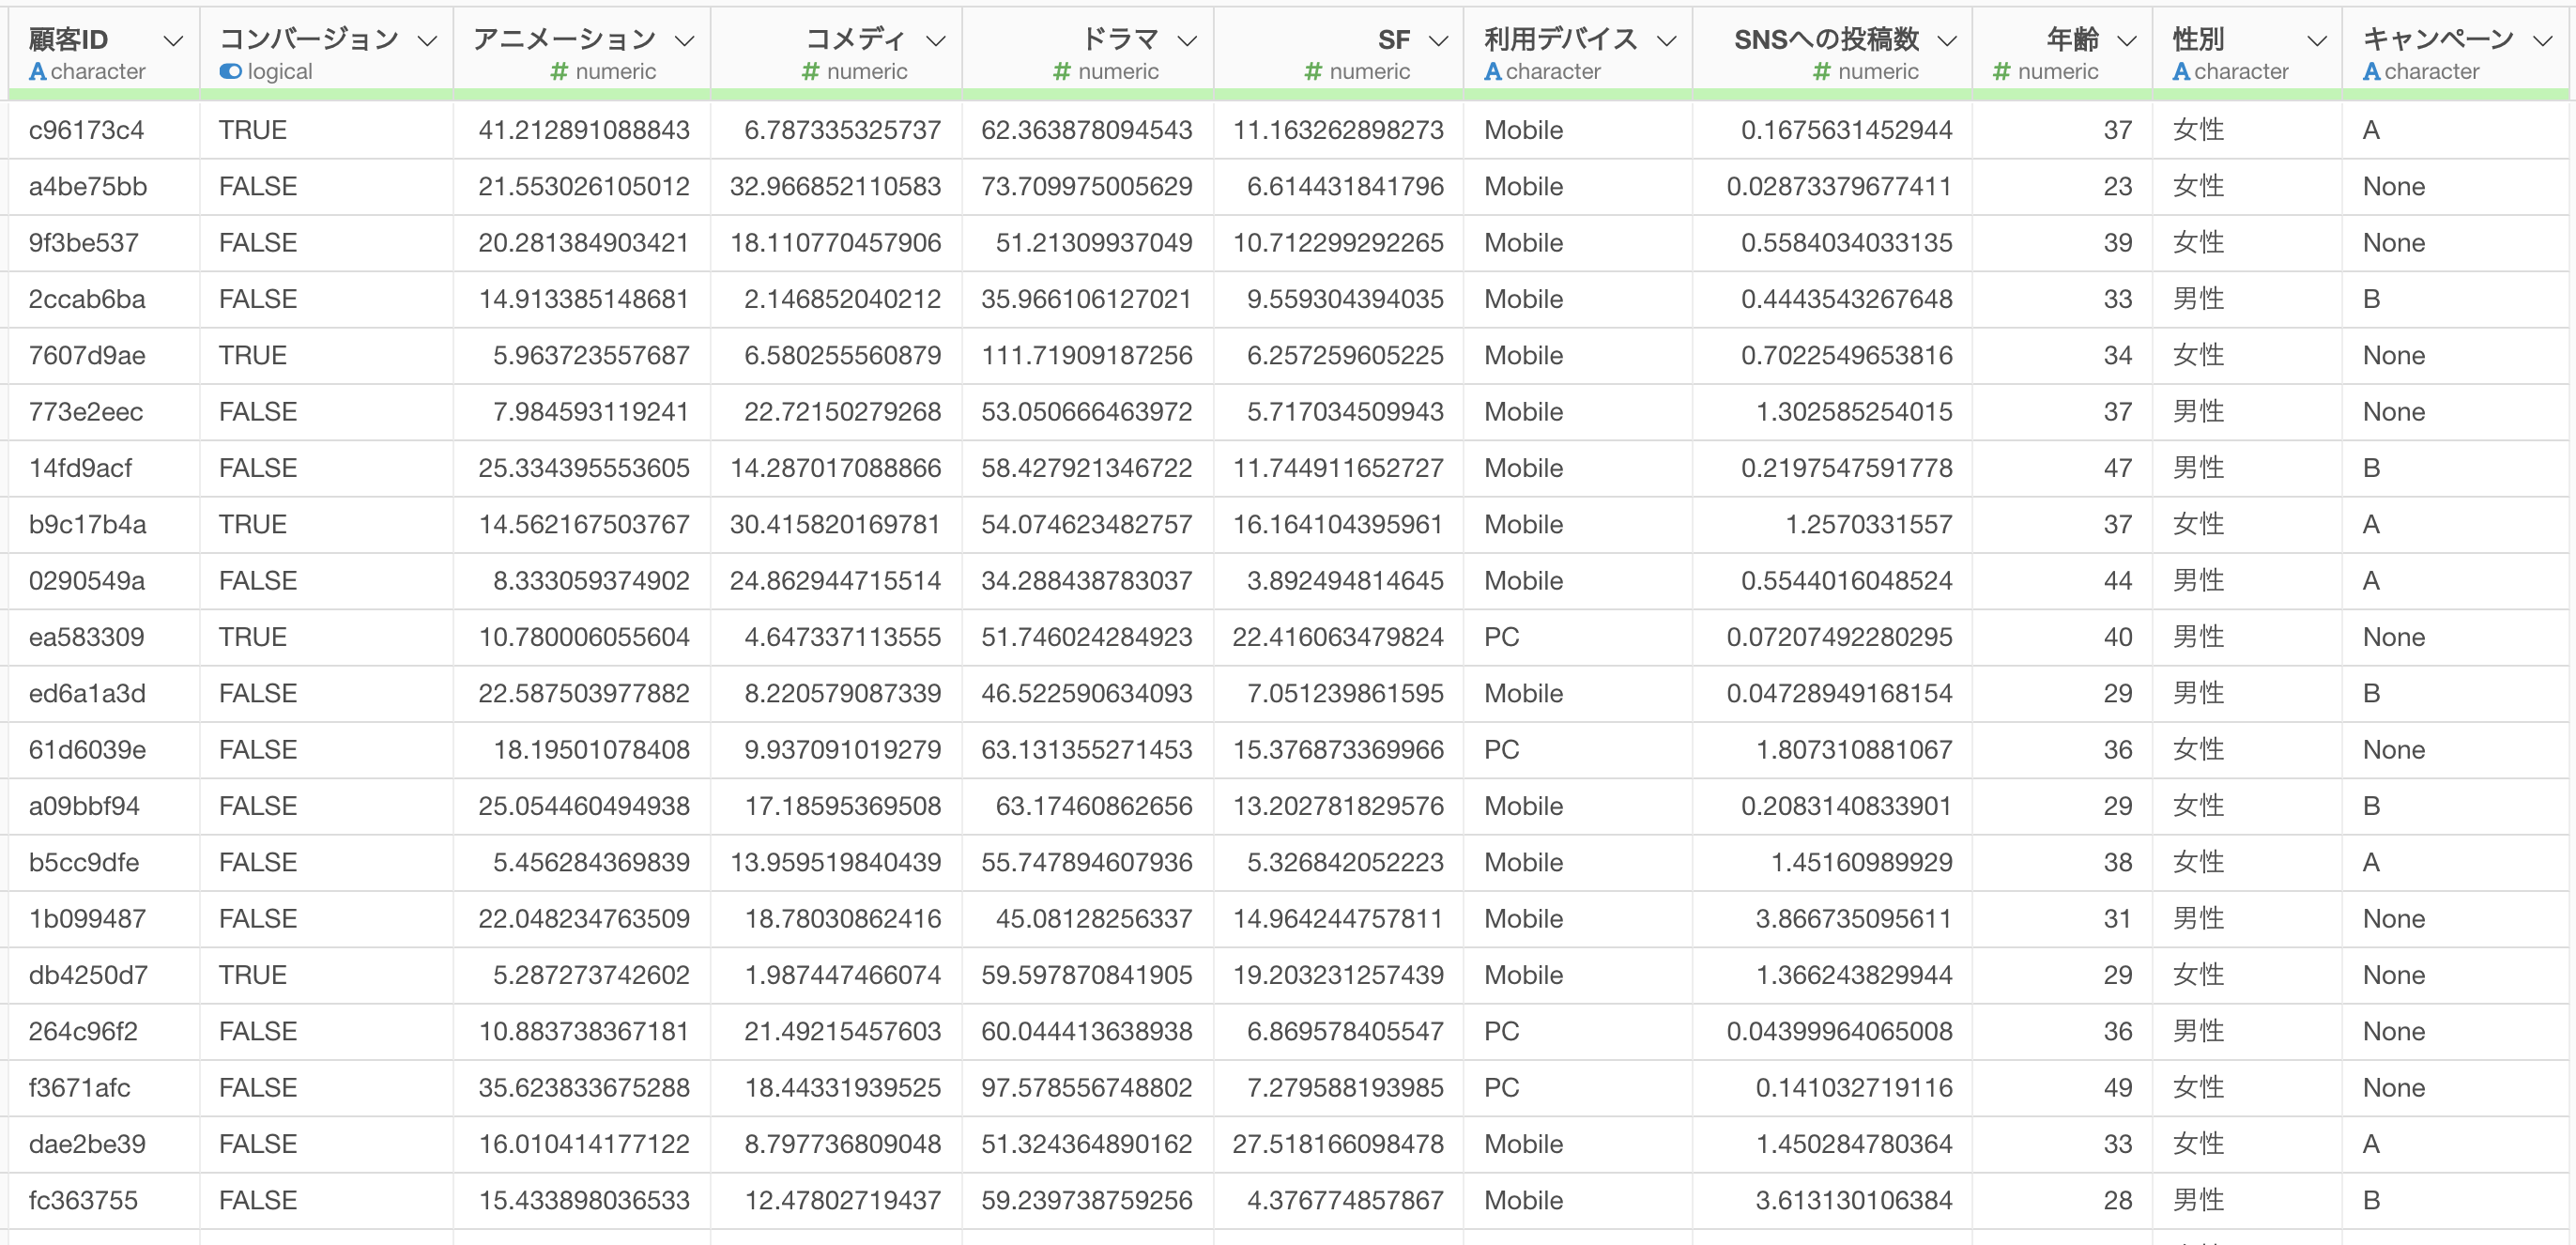Click campaign value A in row b5cc9dfe
The height and width of the screenshot is (1245, 2576).
2372,863
